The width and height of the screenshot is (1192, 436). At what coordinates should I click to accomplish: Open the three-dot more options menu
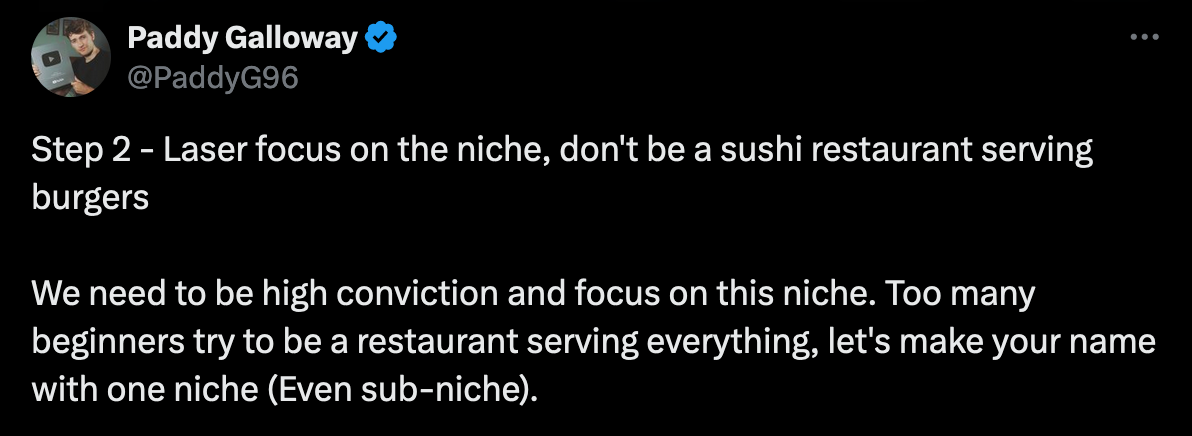[1144, 36]
